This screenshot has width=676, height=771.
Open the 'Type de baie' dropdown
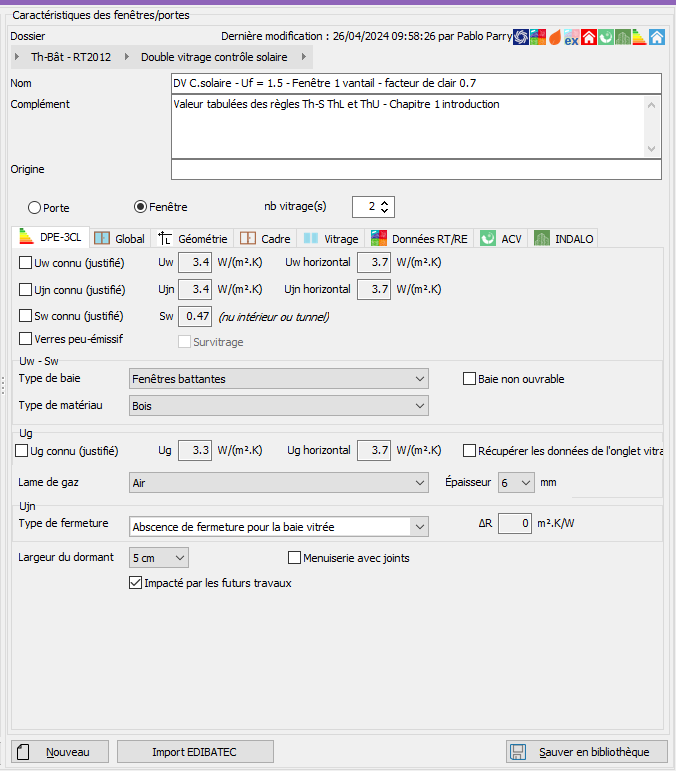point(279,379)
